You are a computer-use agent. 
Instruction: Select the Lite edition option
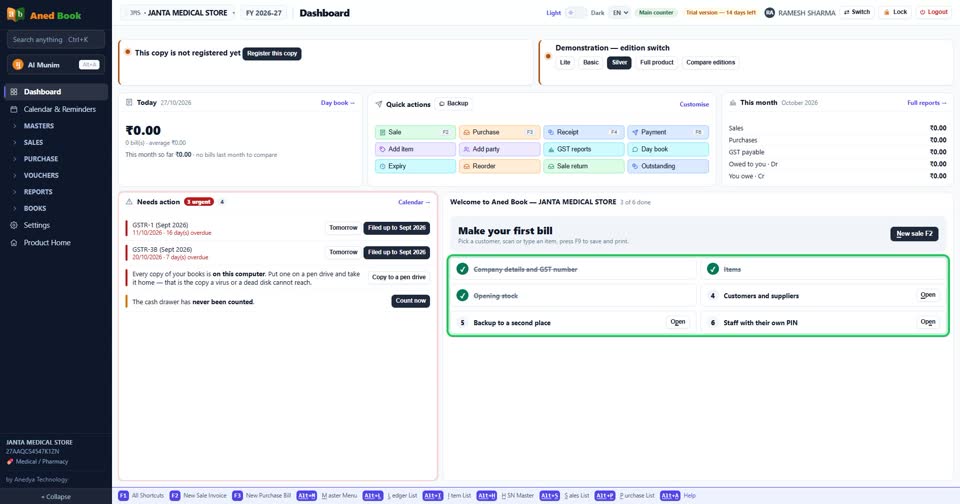[565, 62]
